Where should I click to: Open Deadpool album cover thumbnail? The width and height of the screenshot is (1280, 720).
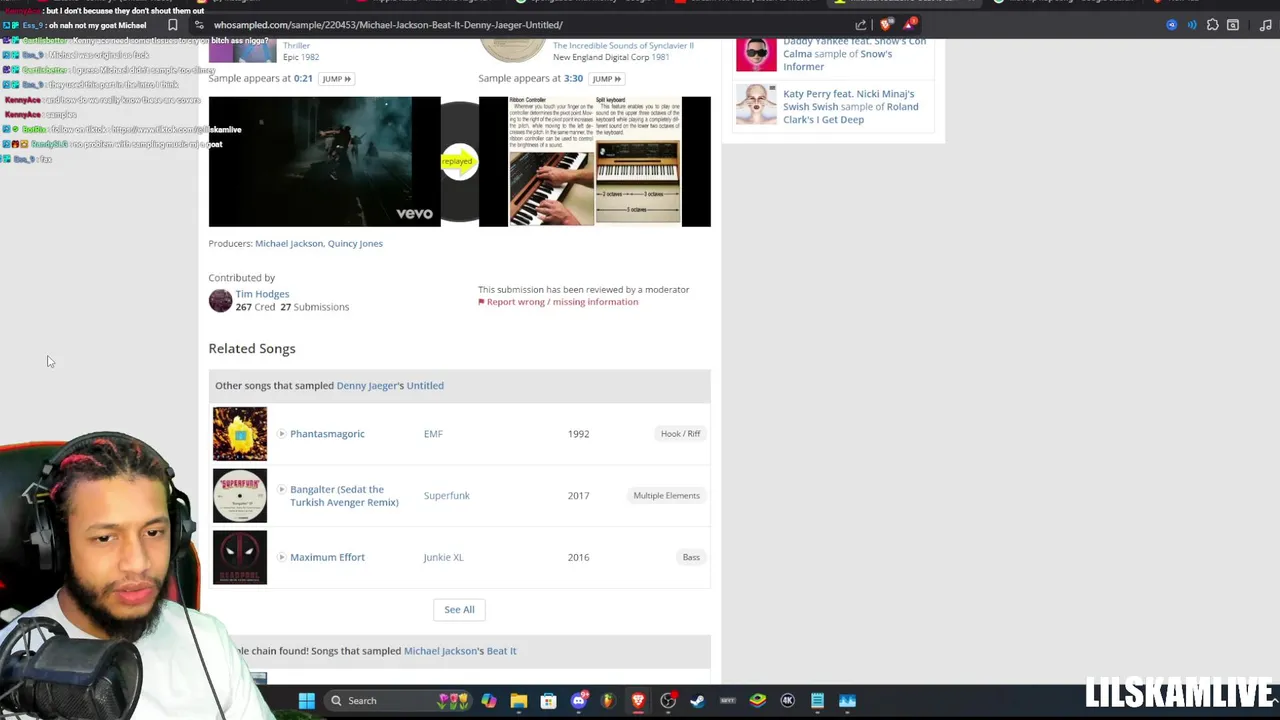(x=240, y=557)
